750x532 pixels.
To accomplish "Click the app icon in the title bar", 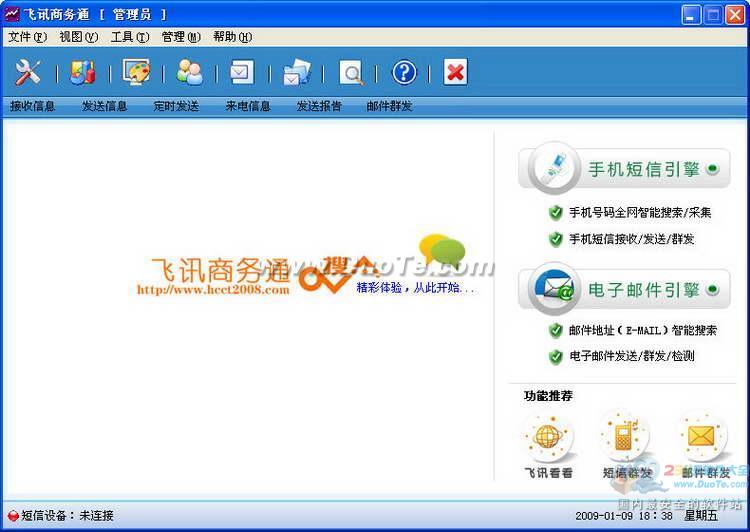I will [12, 14].
